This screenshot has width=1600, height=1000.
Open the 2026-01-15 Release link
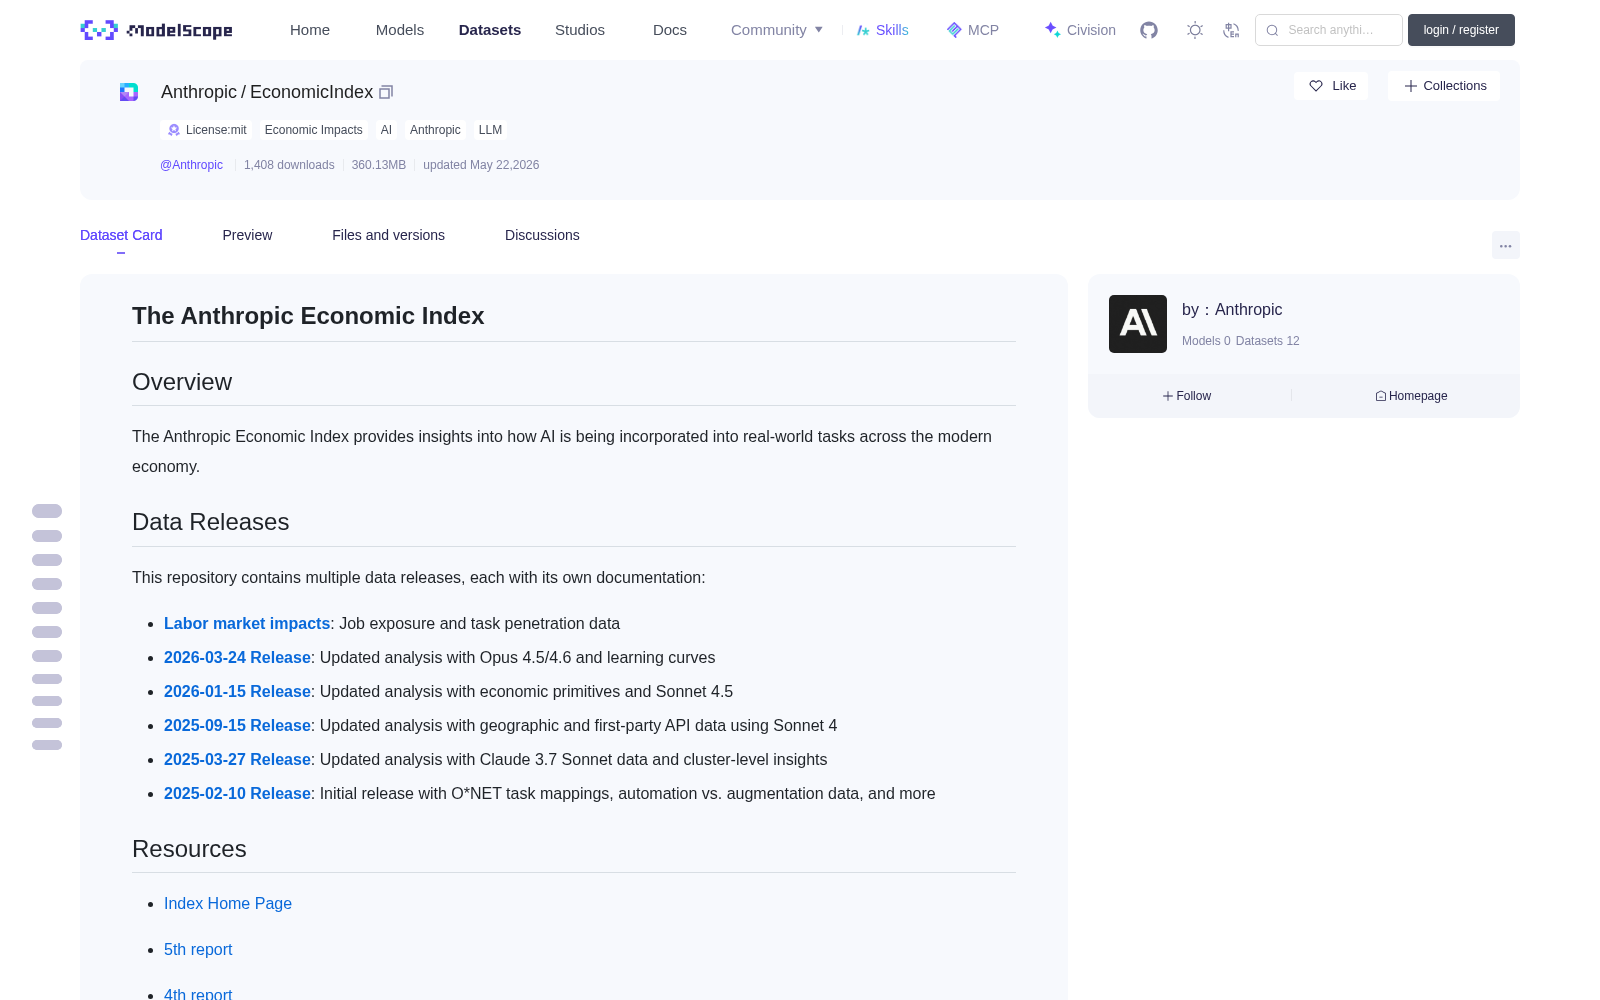pyautogui.click(x=237, y=691)
